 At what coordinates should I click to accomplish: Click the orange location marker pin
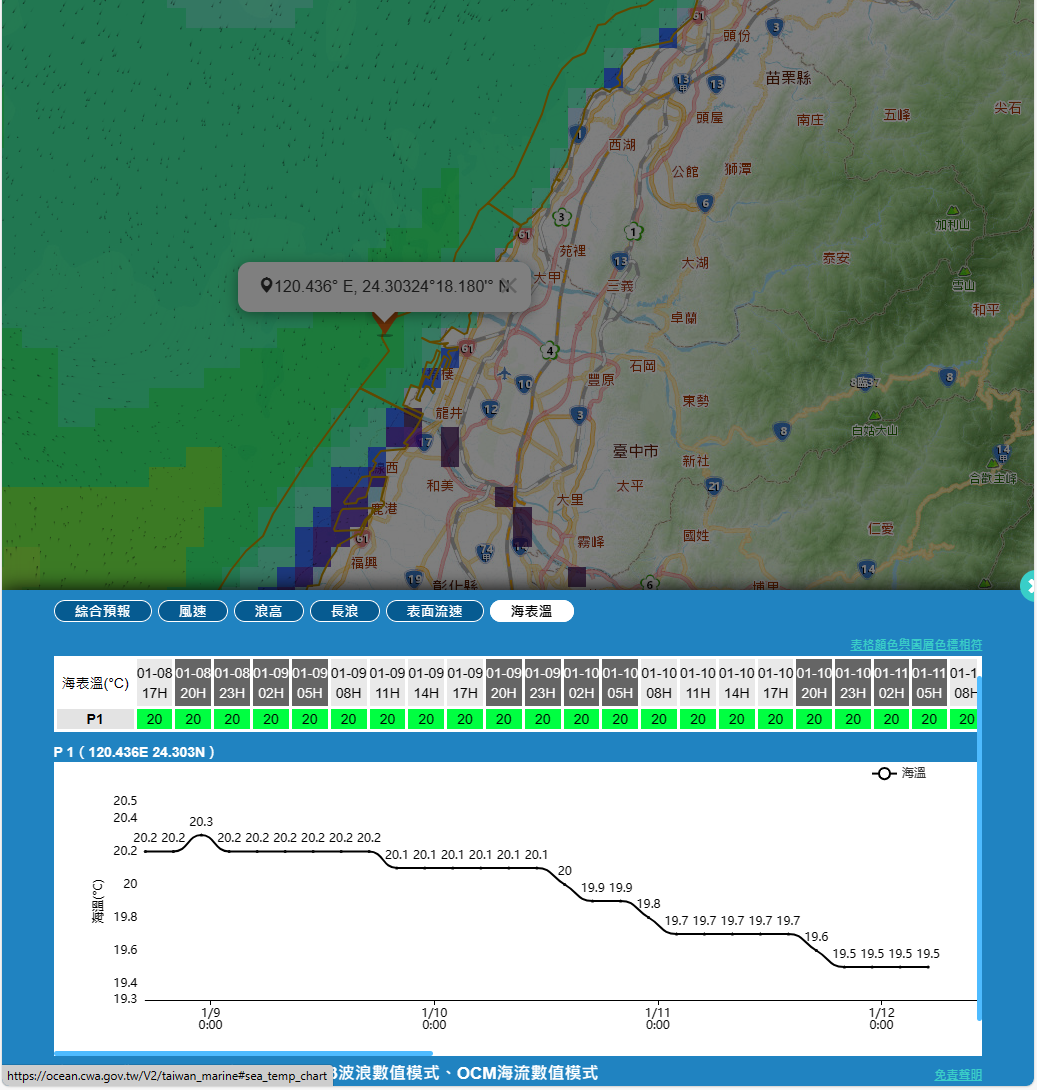[x=384, y=321]
